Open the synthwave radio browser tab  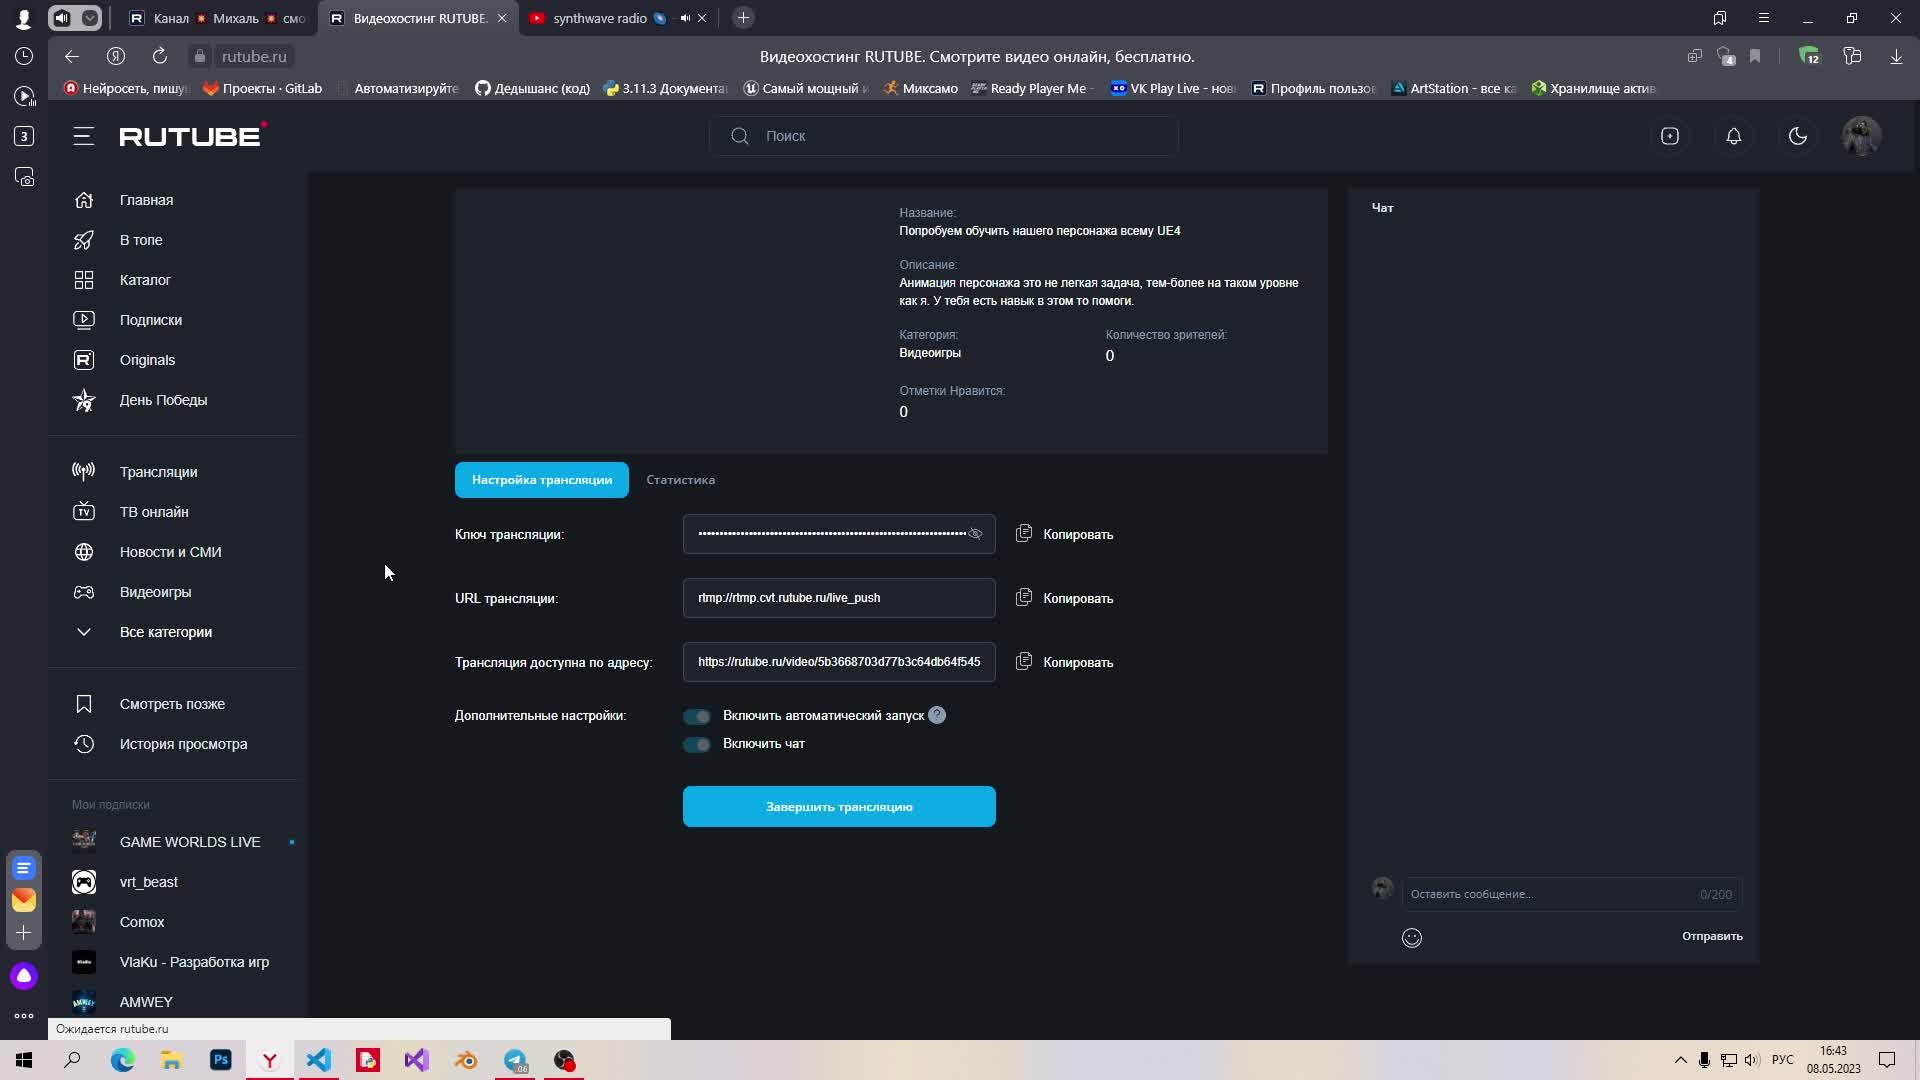pos(600,17)
